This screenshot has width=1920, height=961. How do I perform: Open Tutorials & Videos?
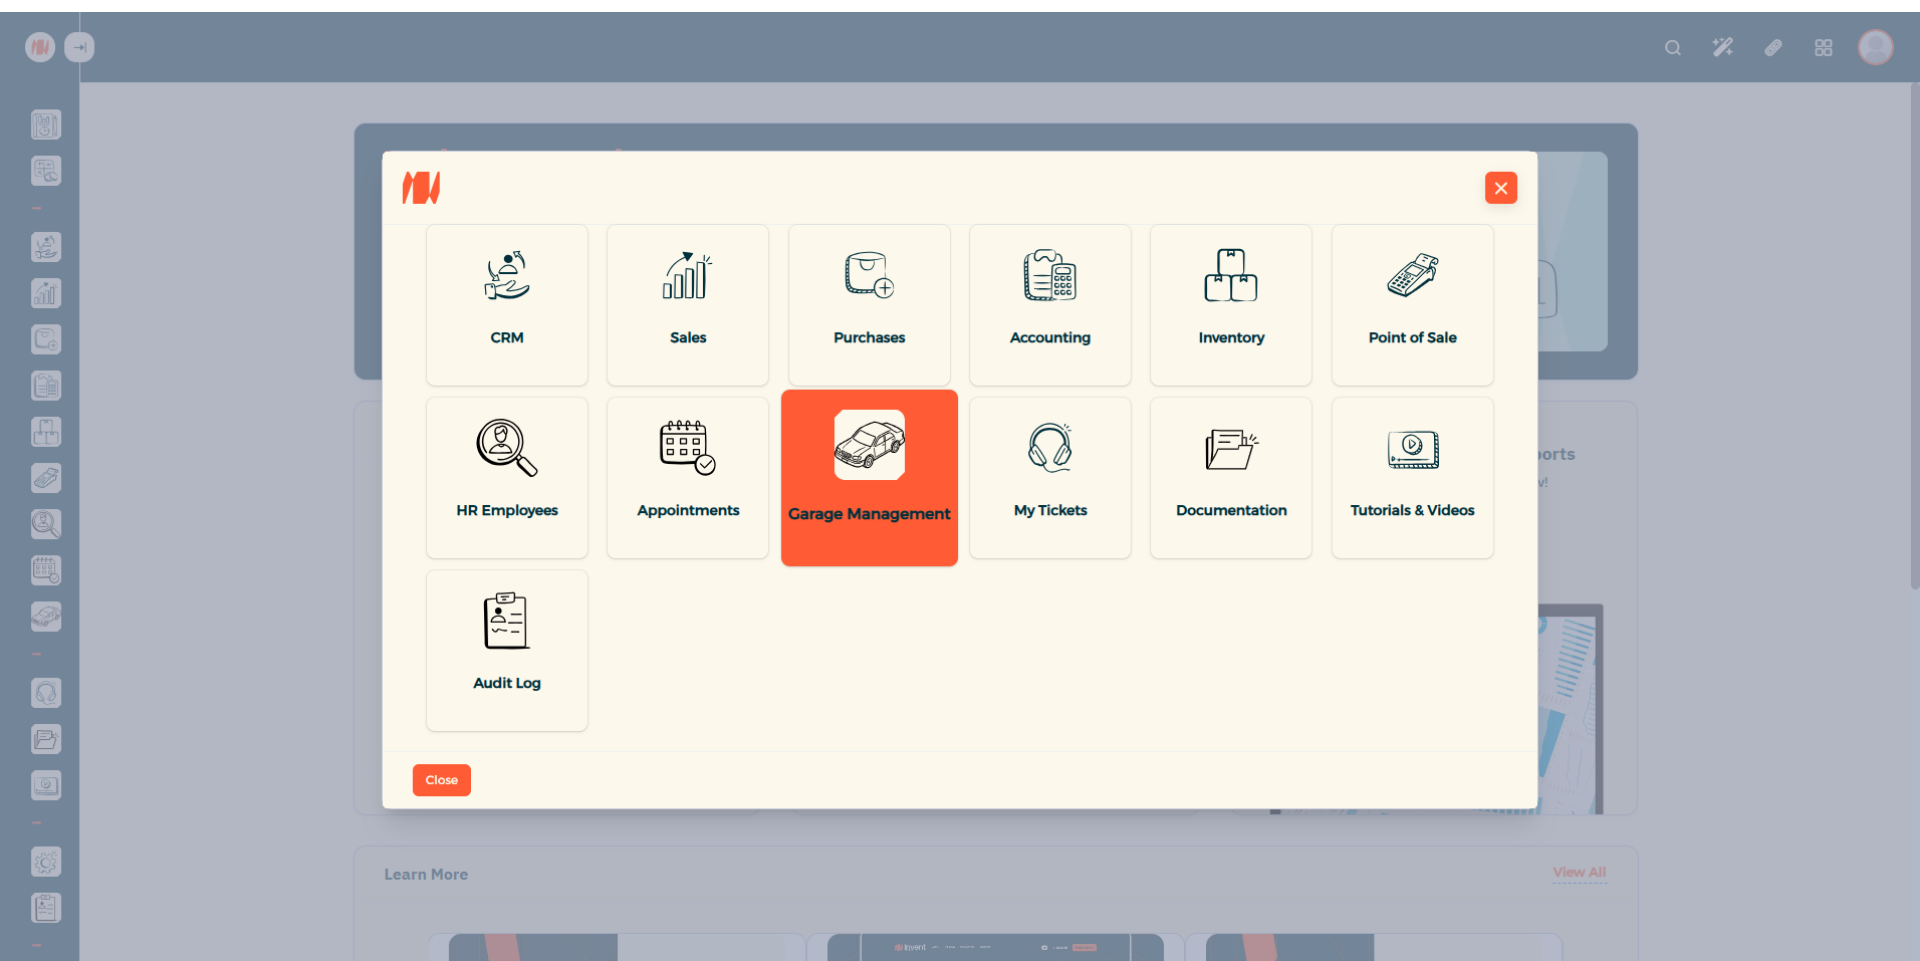(1412, 477)
